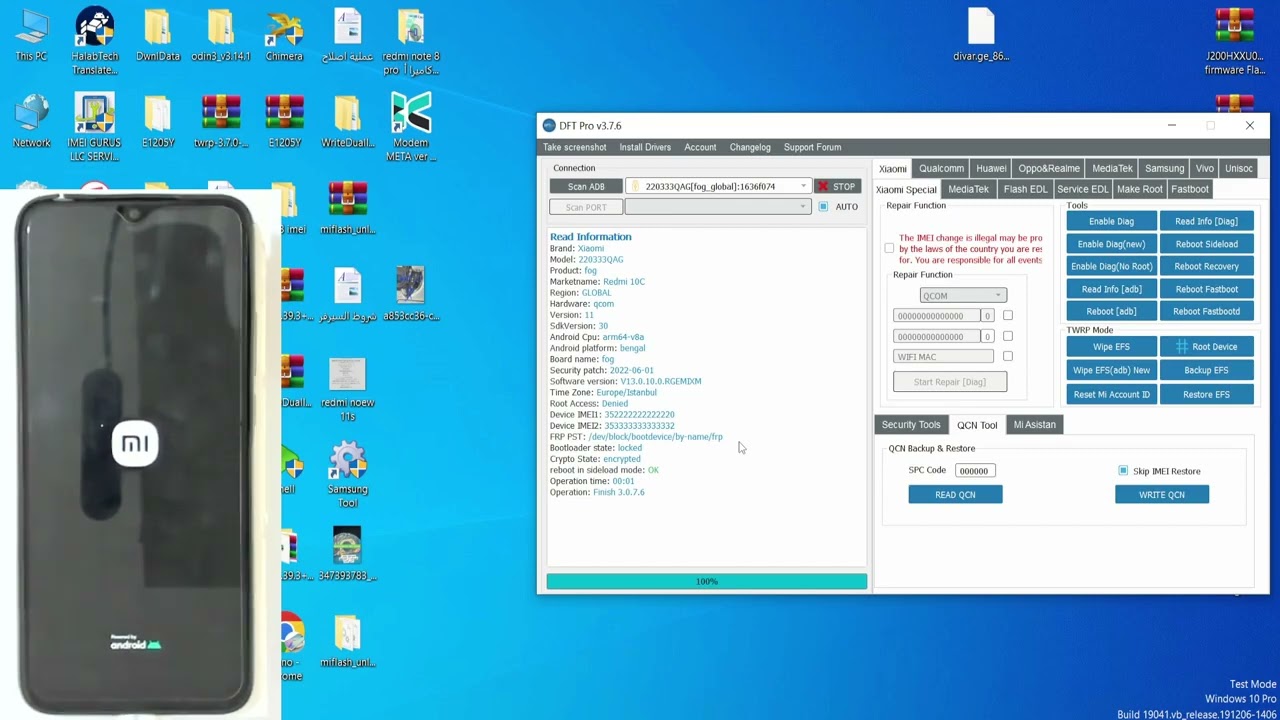The height and width of the screenshot is (720, 1280).
Task: Launch the Samsung Tool shortcut
Action: tap(348, 475)
